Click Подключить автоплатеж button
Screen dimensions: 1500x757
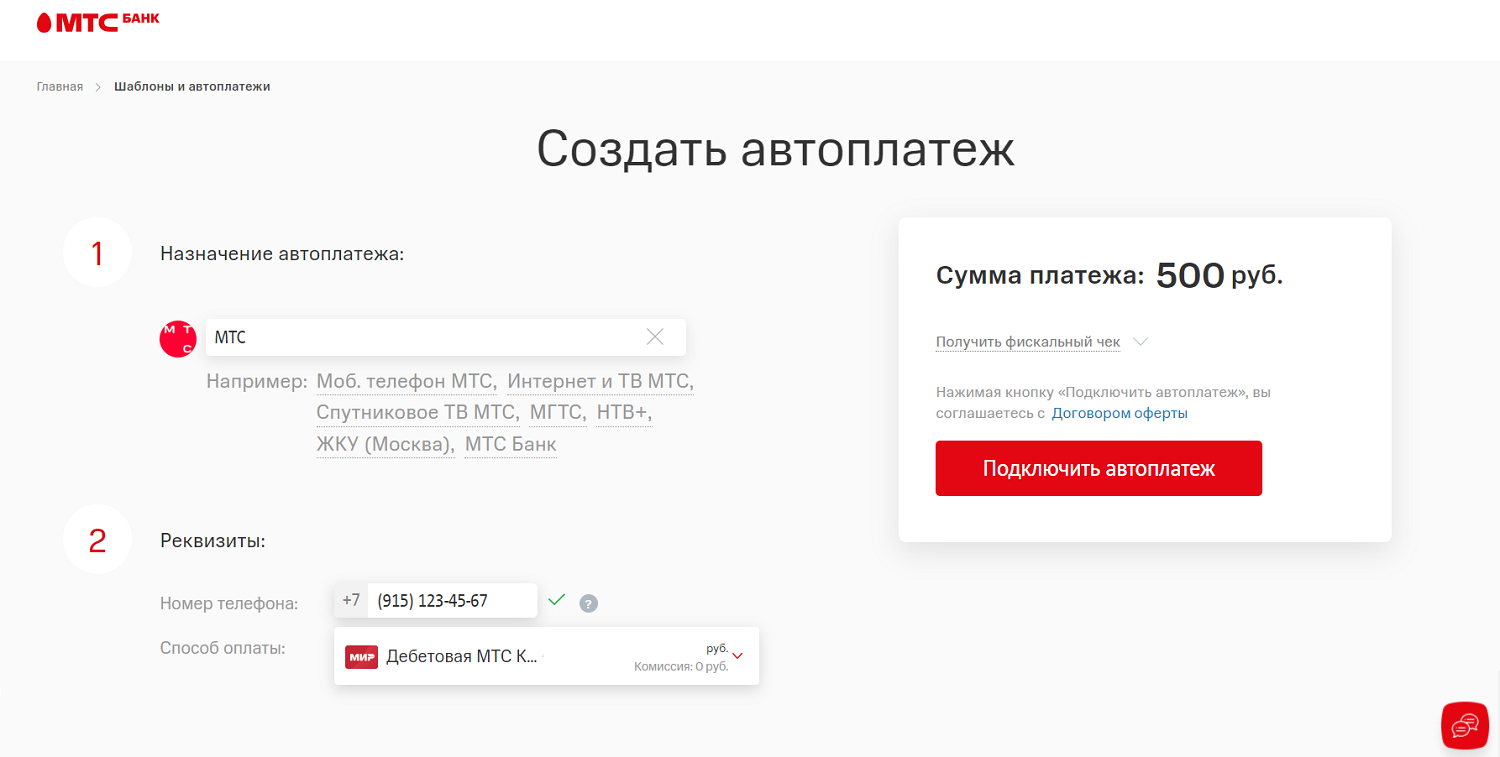click(x=1099, y=468)
